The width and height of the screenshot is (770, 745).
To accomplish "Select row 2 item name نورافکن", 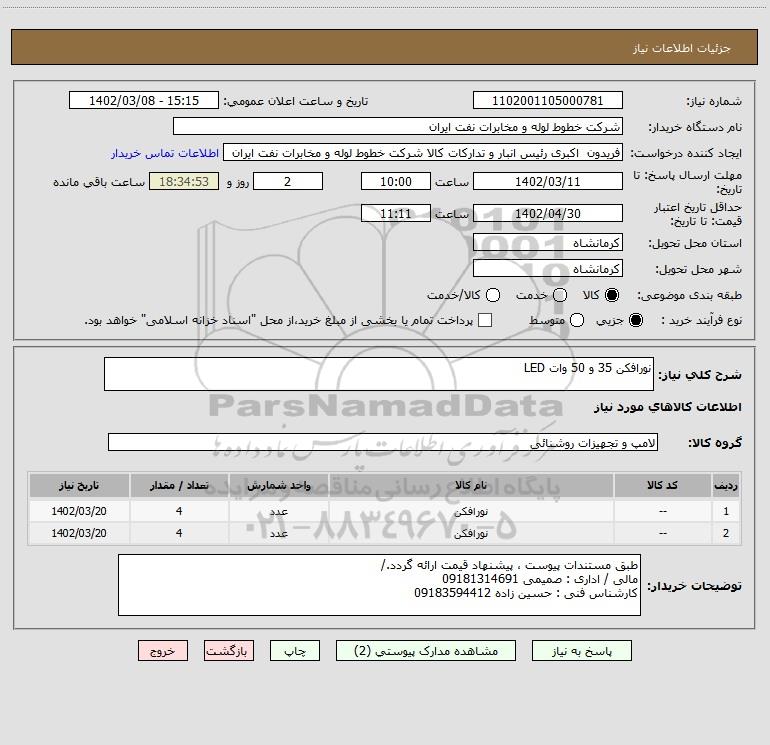I will (x=470, y=533).
